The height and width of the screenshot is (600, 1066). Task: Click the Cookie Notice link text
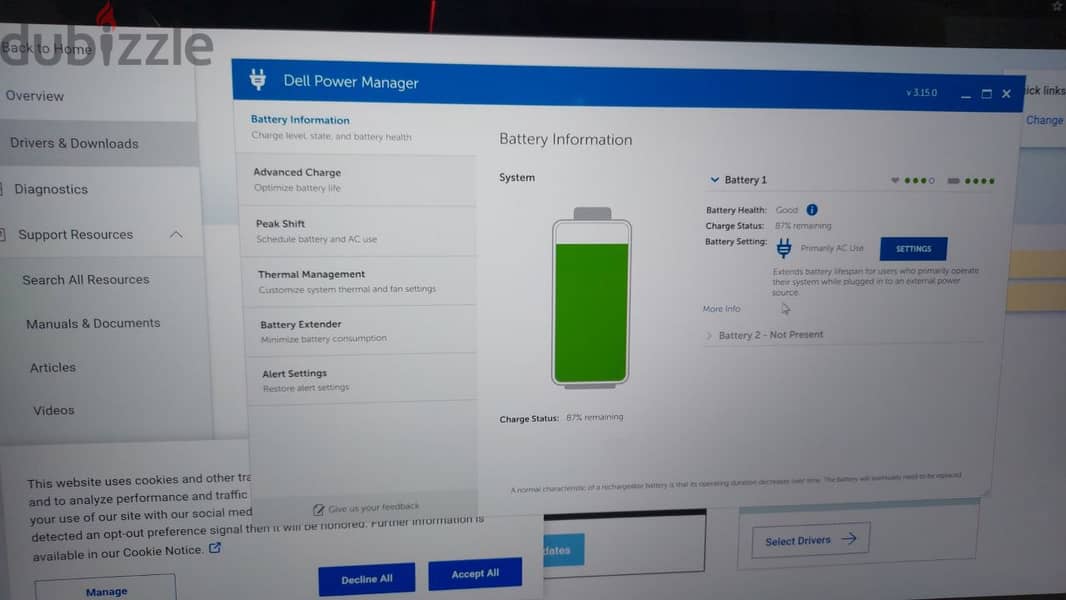[162, 551]
